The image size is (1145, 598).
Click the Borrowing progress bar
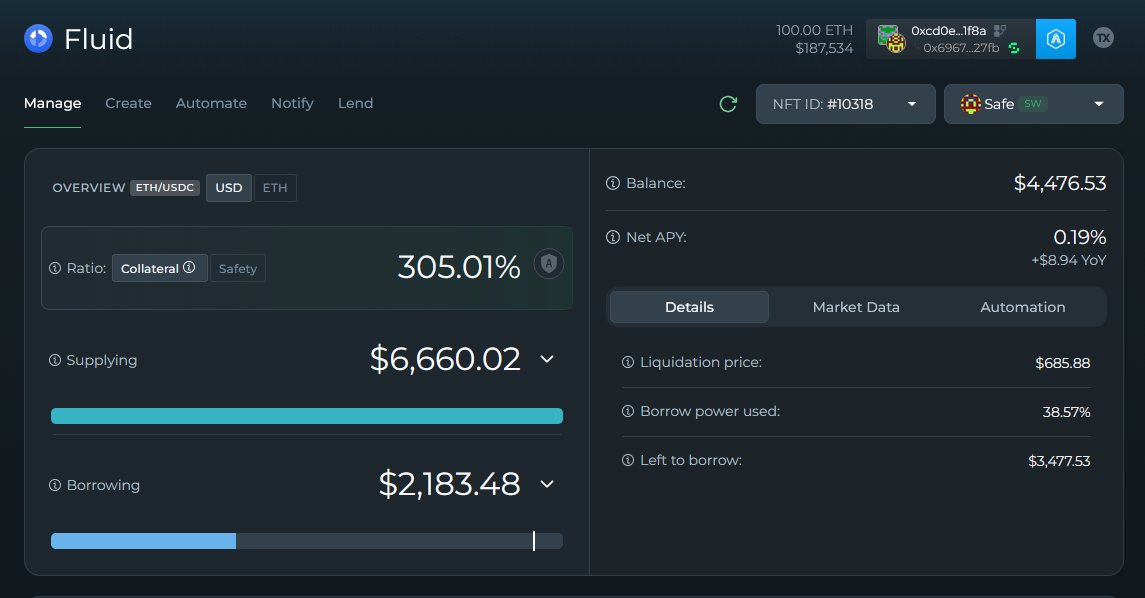[x=307, y=541]
